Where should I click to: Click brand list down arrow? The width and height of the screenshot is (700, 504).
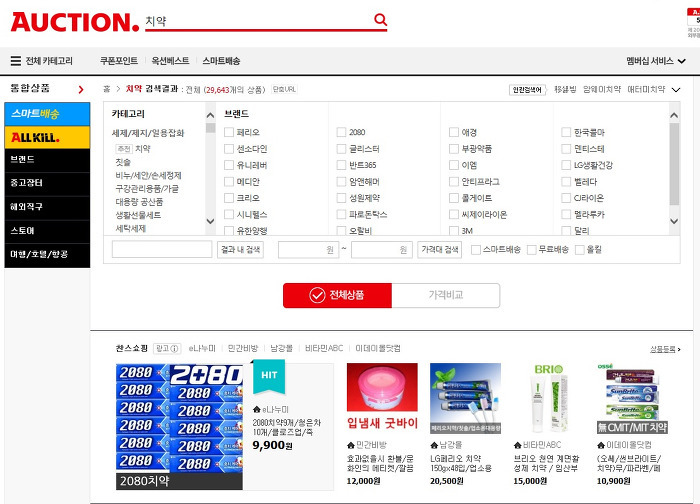pos(674,221)
